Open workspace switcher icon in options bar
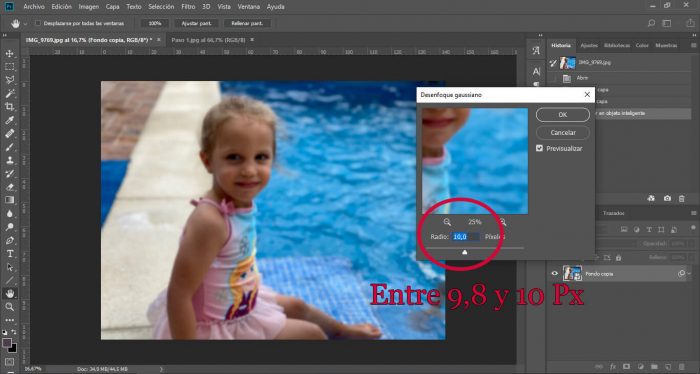 pos(667,23)
